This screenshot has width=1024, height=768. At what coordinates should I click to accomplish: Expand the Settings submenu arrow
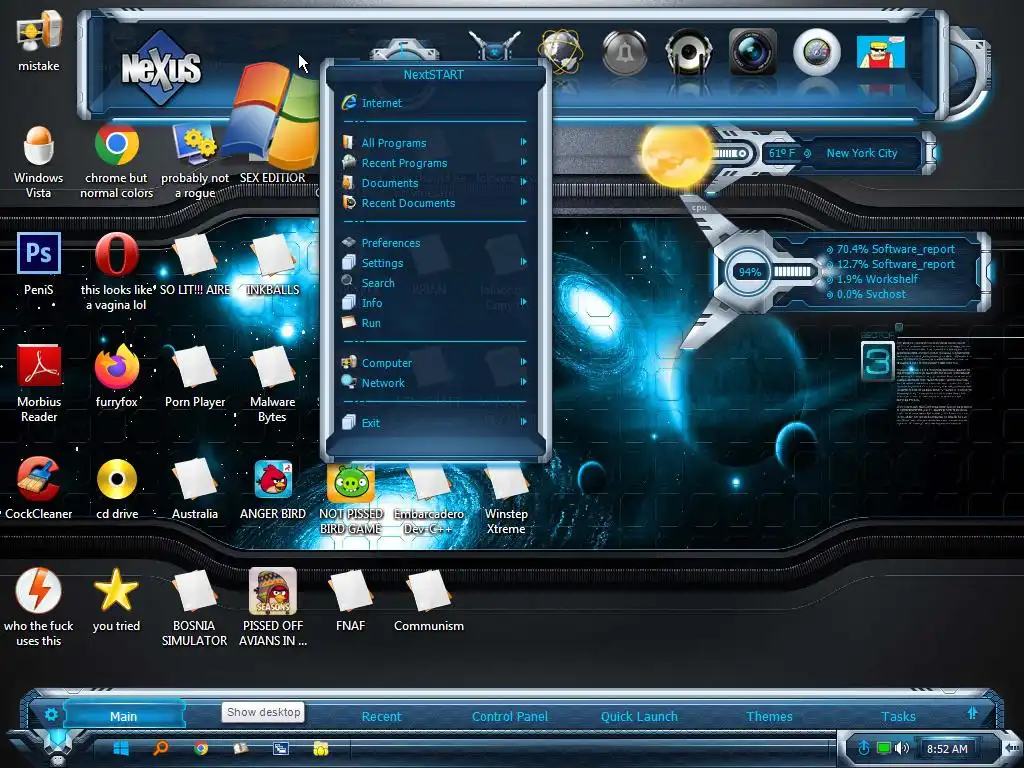(x=523, y=262)
